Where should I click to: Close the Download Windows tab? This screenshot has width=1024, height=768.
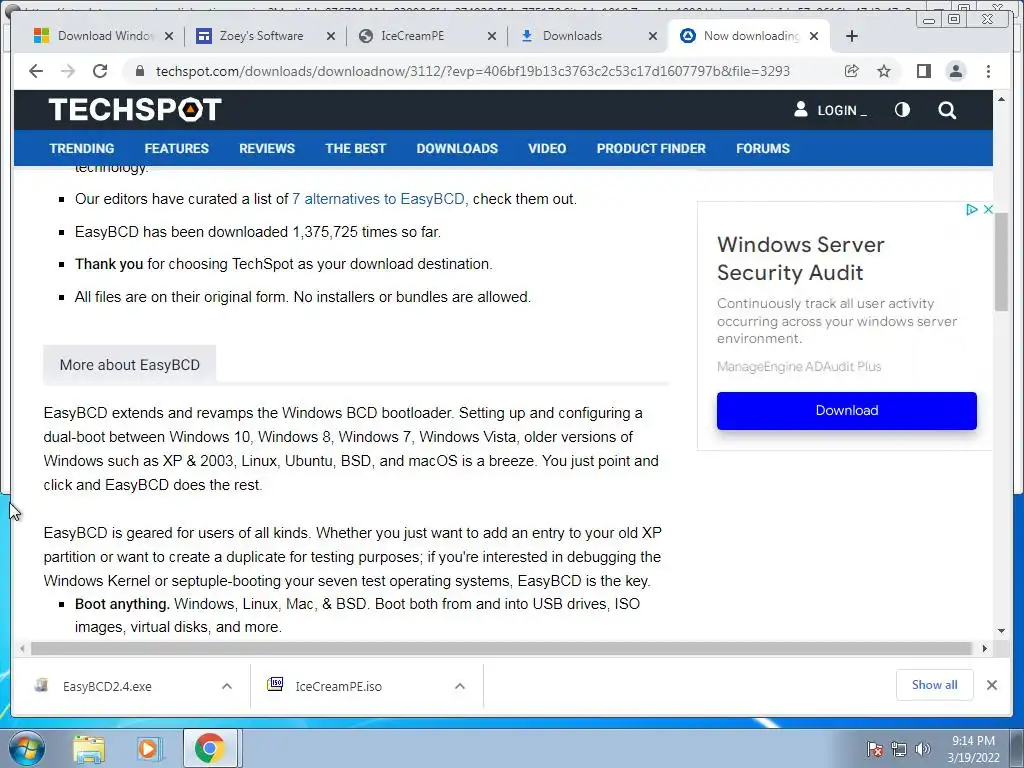click(x=169, y=36)
